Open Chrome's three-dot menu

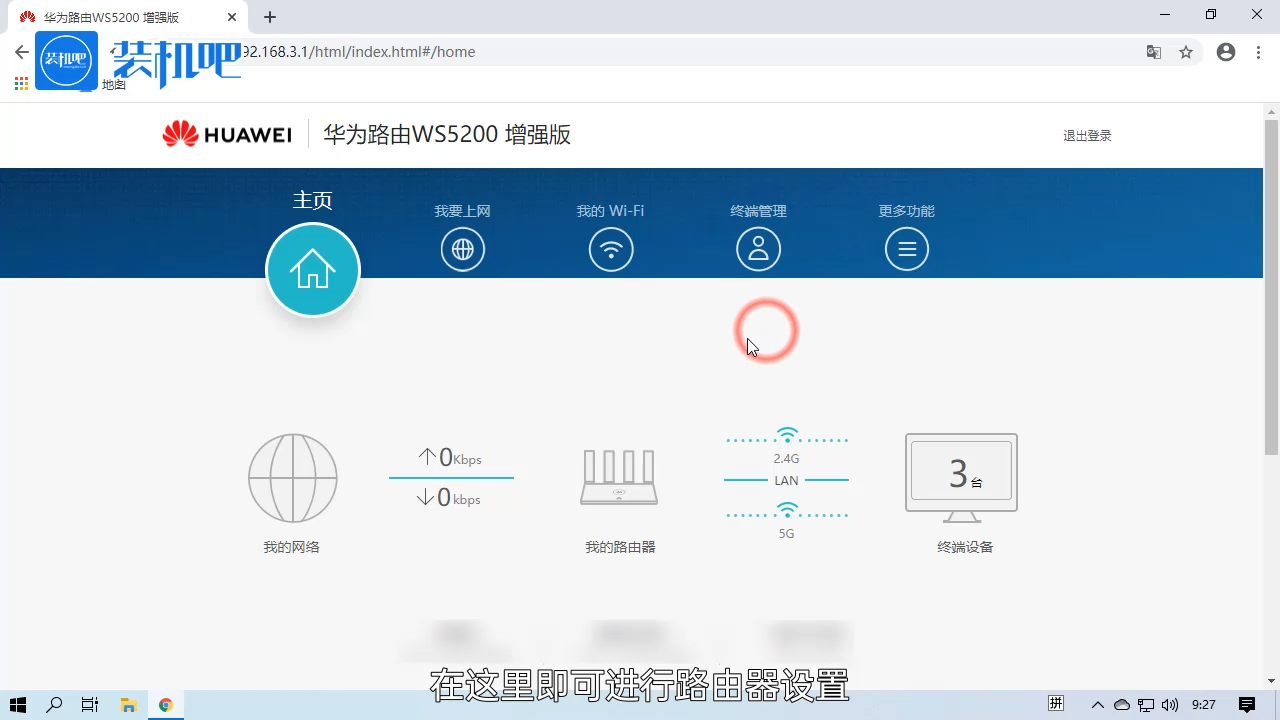[x=1258, y=52]
